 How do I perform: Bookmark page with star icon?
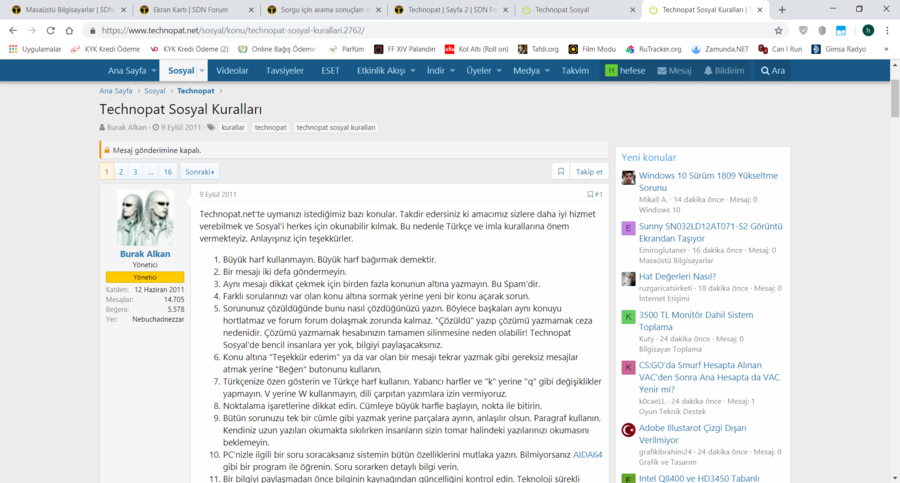click(778, 30)
